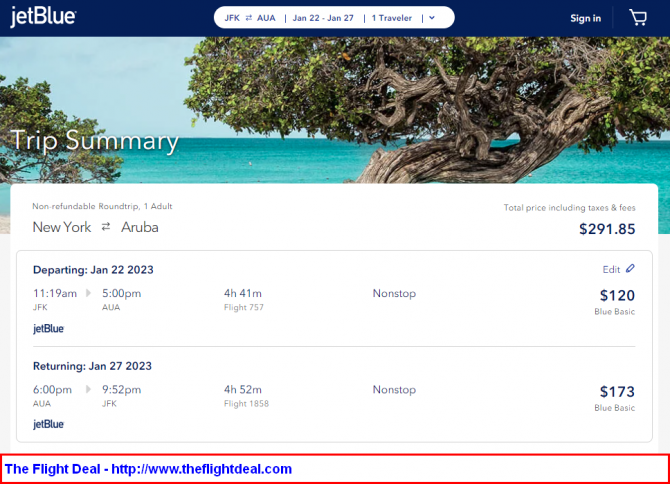
Task: Click Blue Basic under the $173 fare
Action: click(614, 408)
